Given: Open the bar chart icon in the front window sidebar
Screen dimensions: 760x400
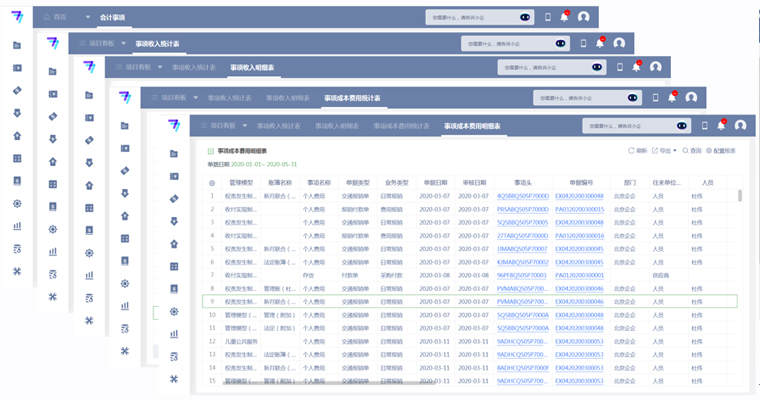Looking at the screenshot, I should pos(174,334).
